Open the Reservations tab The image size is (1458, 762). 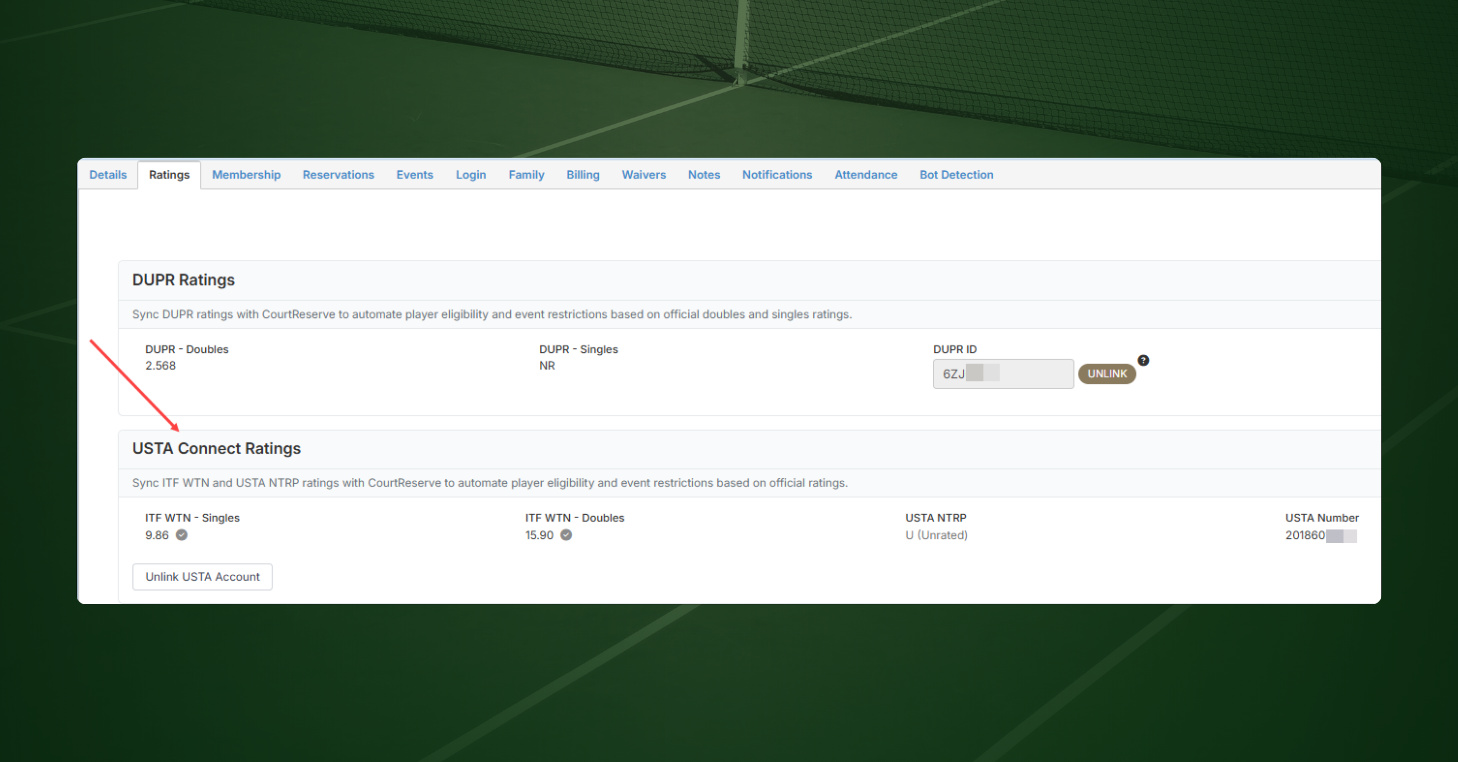338,175
